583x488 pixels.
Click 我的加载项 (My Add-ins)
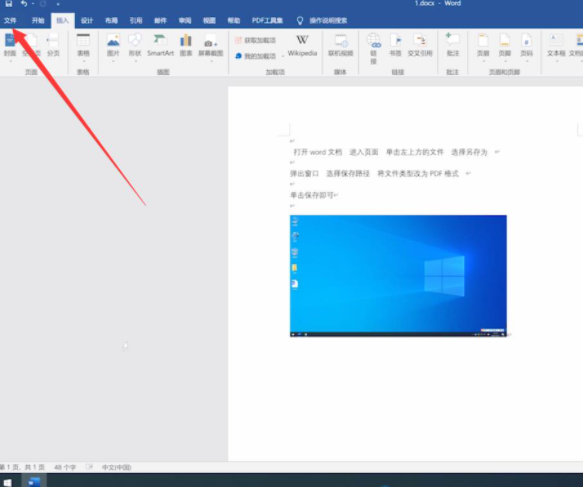coord(255,56)
